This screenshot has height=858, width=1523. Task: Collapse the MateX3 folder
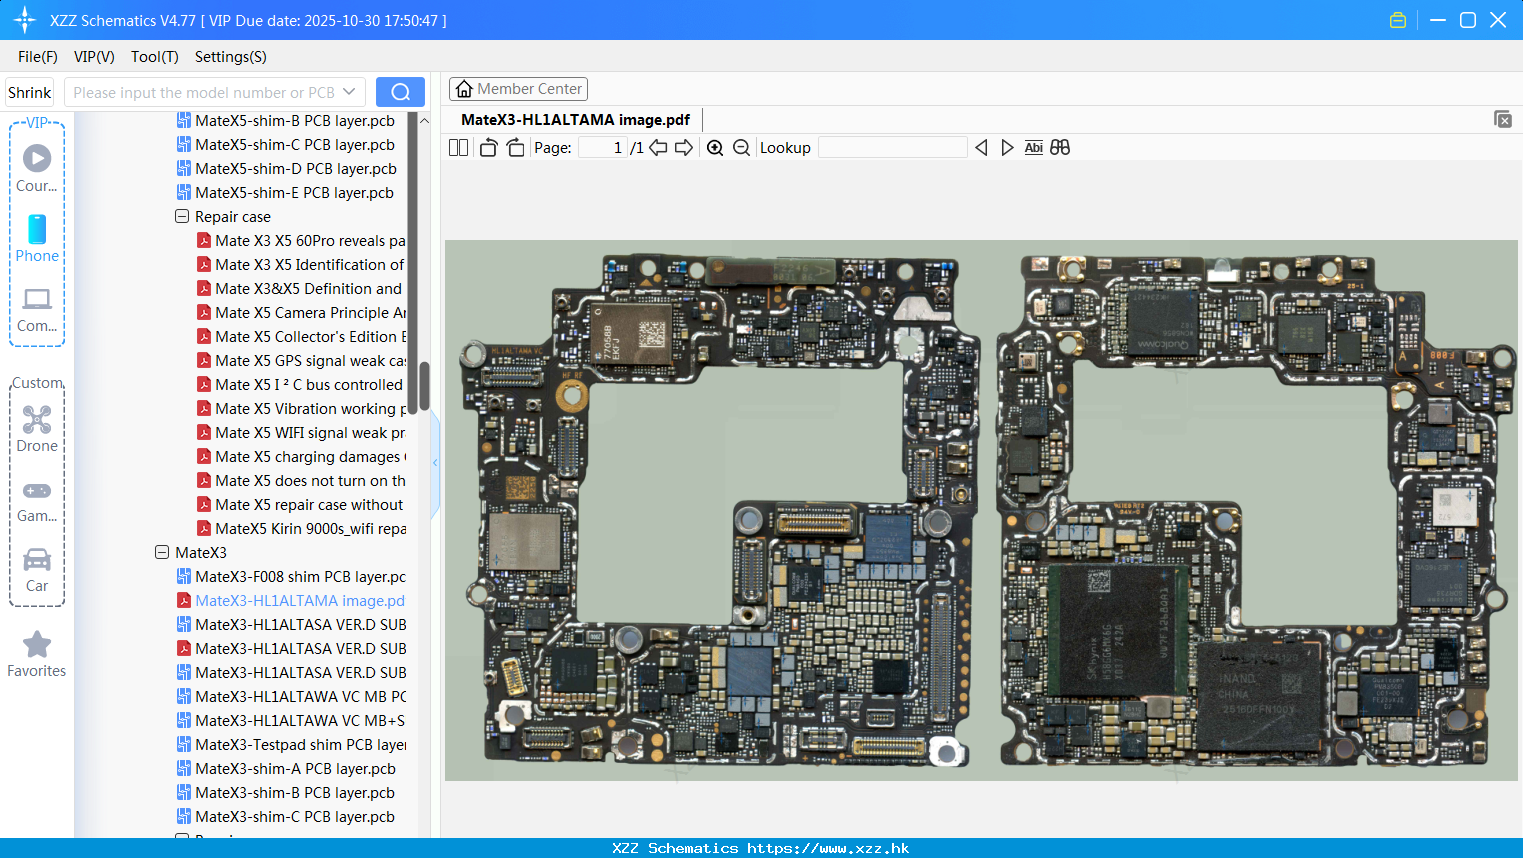click(162, 552)
